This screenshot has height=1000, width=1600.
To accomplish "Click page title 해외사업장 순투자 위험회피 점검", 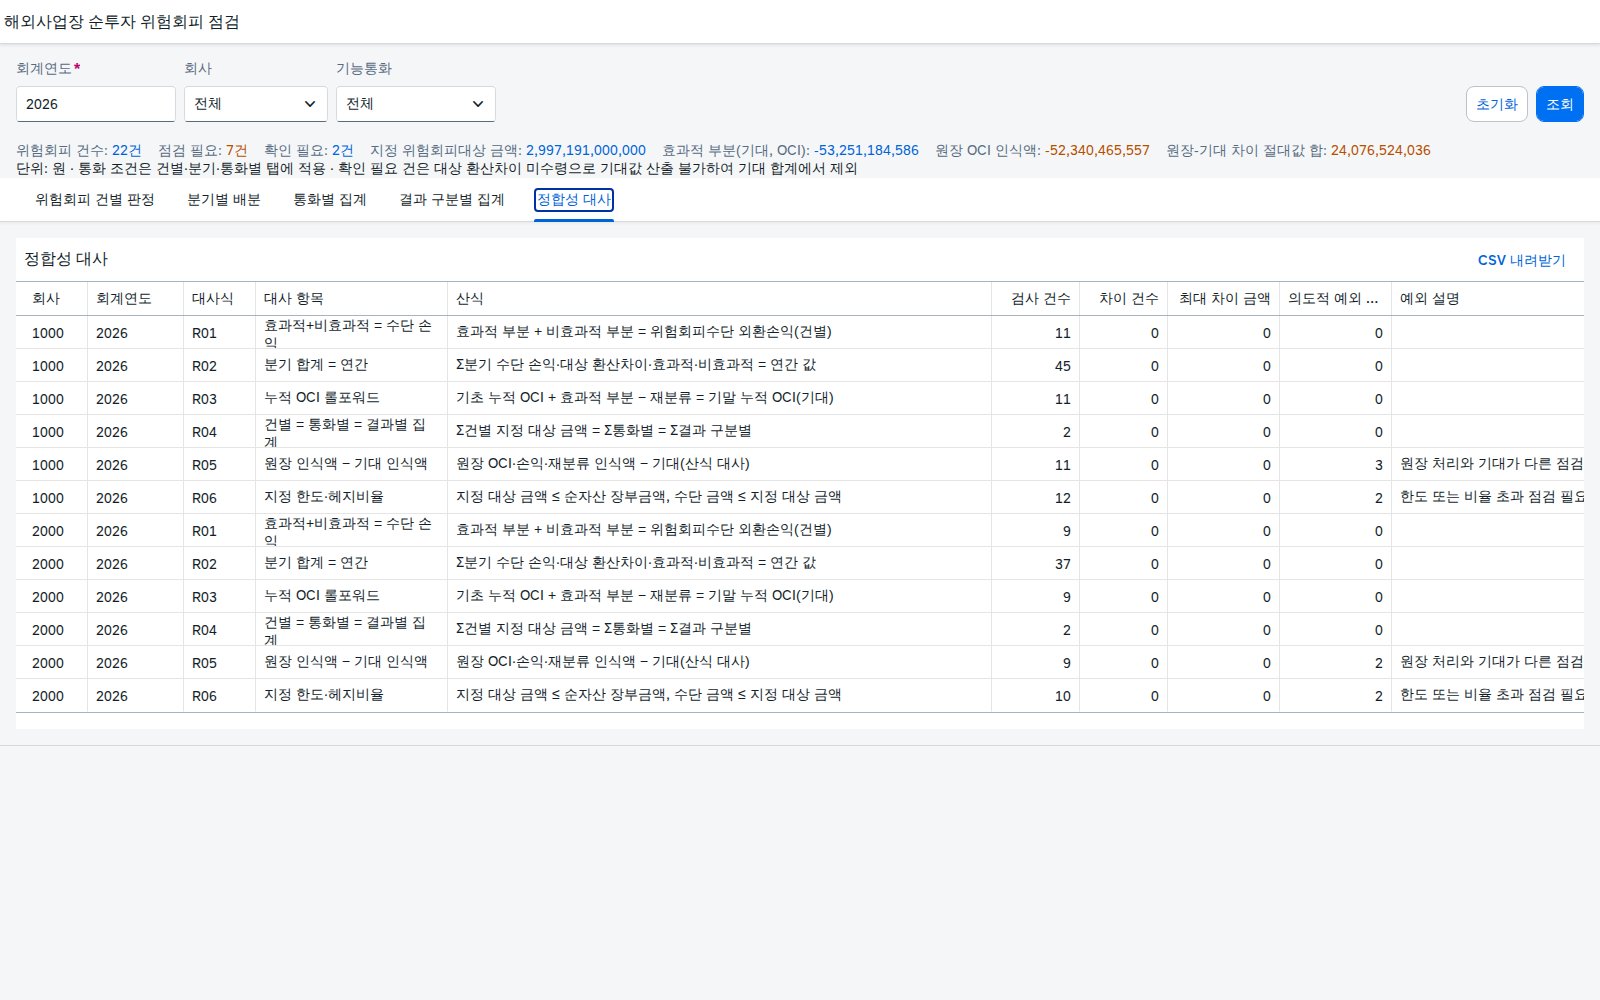I will pos(122,22).
